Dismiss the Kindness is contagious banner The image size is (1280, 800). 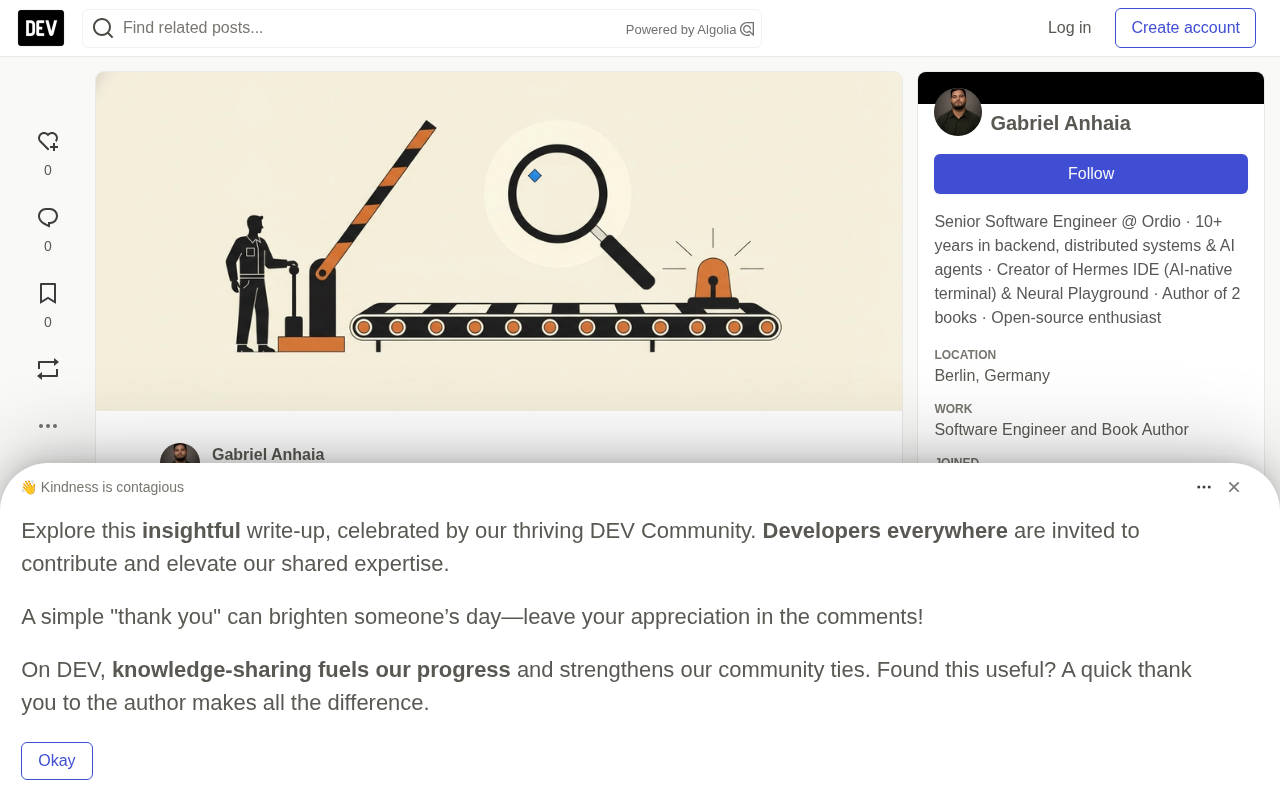point(1234,487)
